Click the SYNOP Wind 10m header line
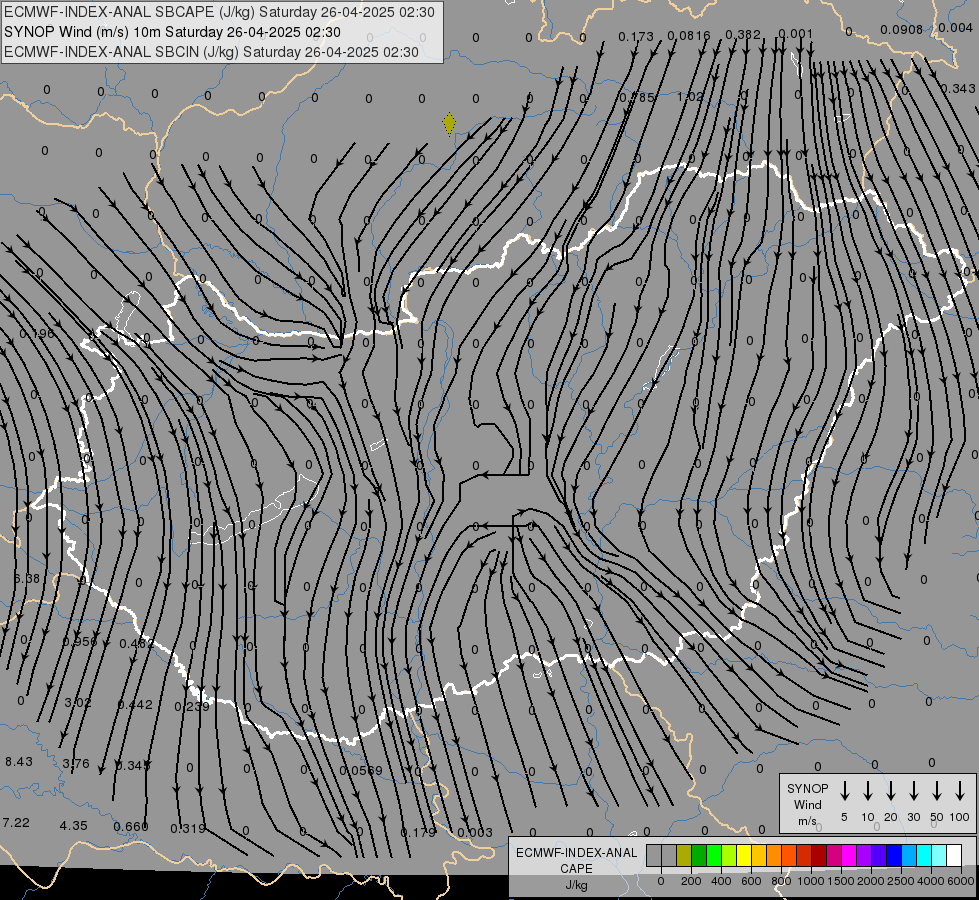This screenshot has height=900, width=979. click(172, 32)
